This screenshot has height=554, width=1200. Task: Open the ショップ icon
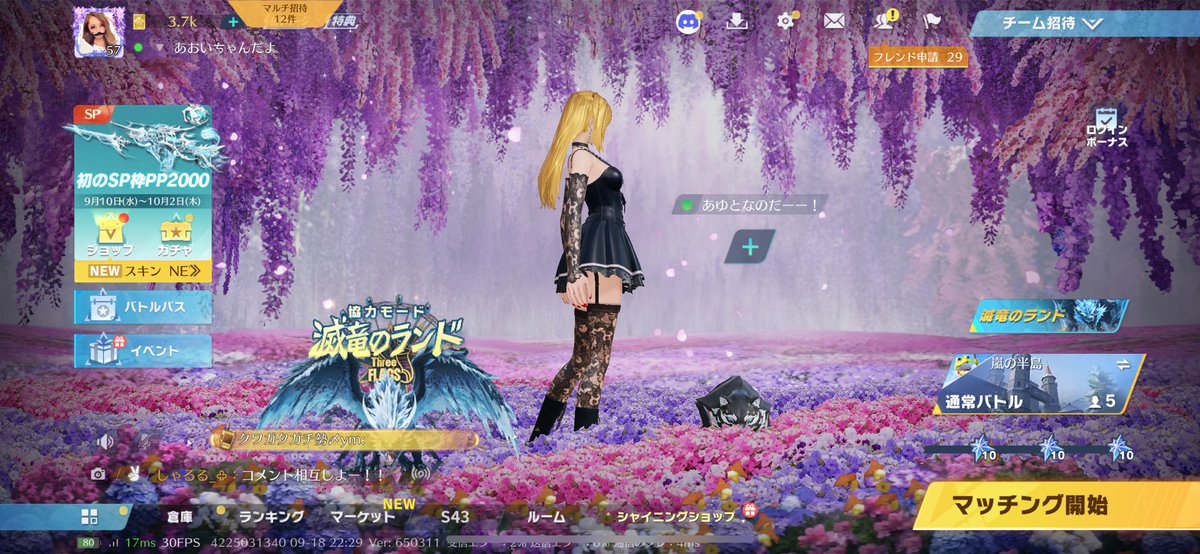point(108,237)
